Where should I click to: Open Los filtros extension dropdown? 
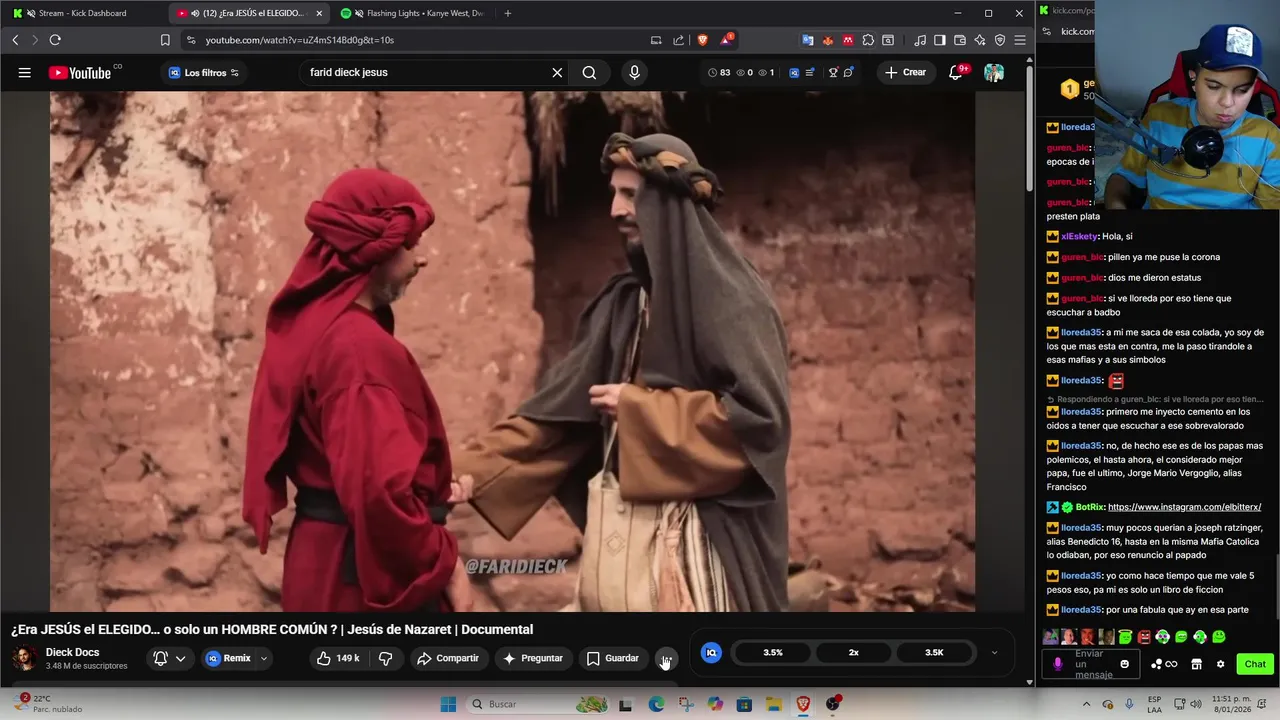204,72
